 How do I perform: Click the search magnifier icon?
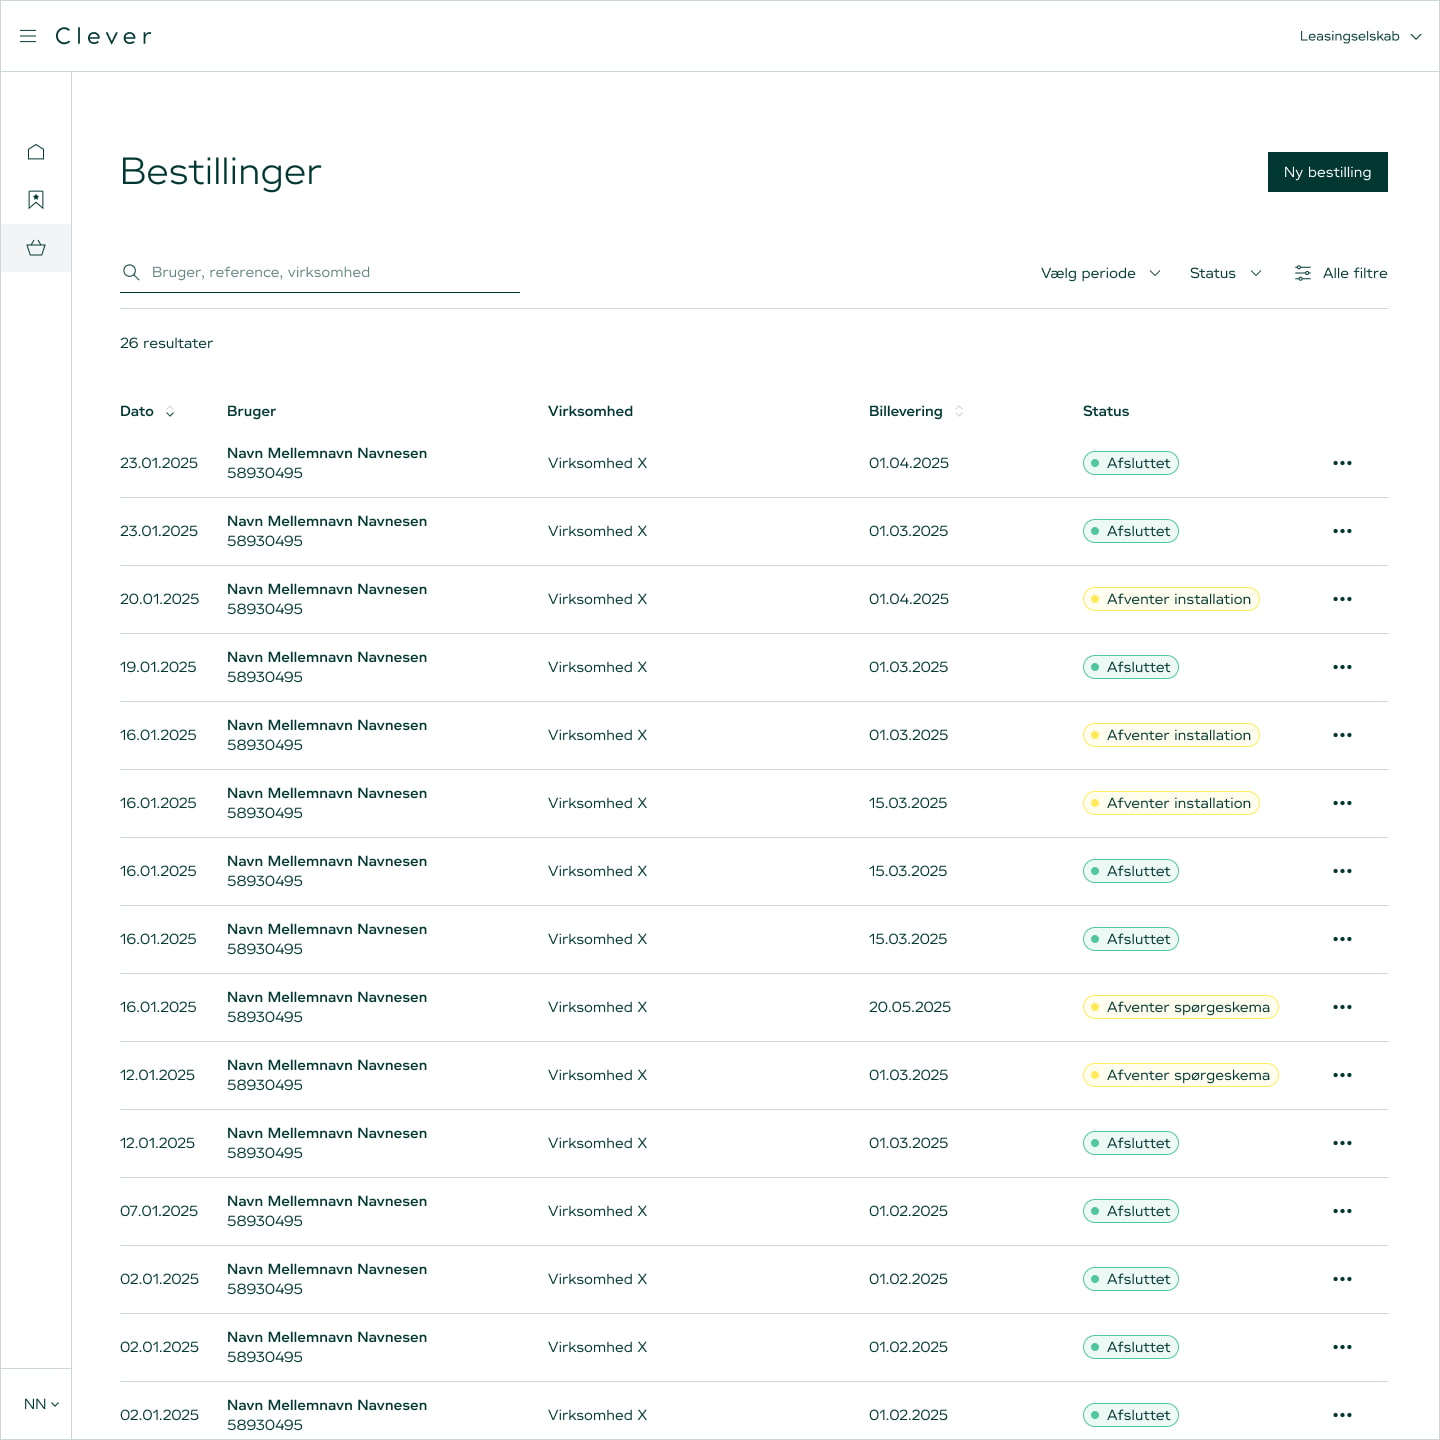coord(131,272)
